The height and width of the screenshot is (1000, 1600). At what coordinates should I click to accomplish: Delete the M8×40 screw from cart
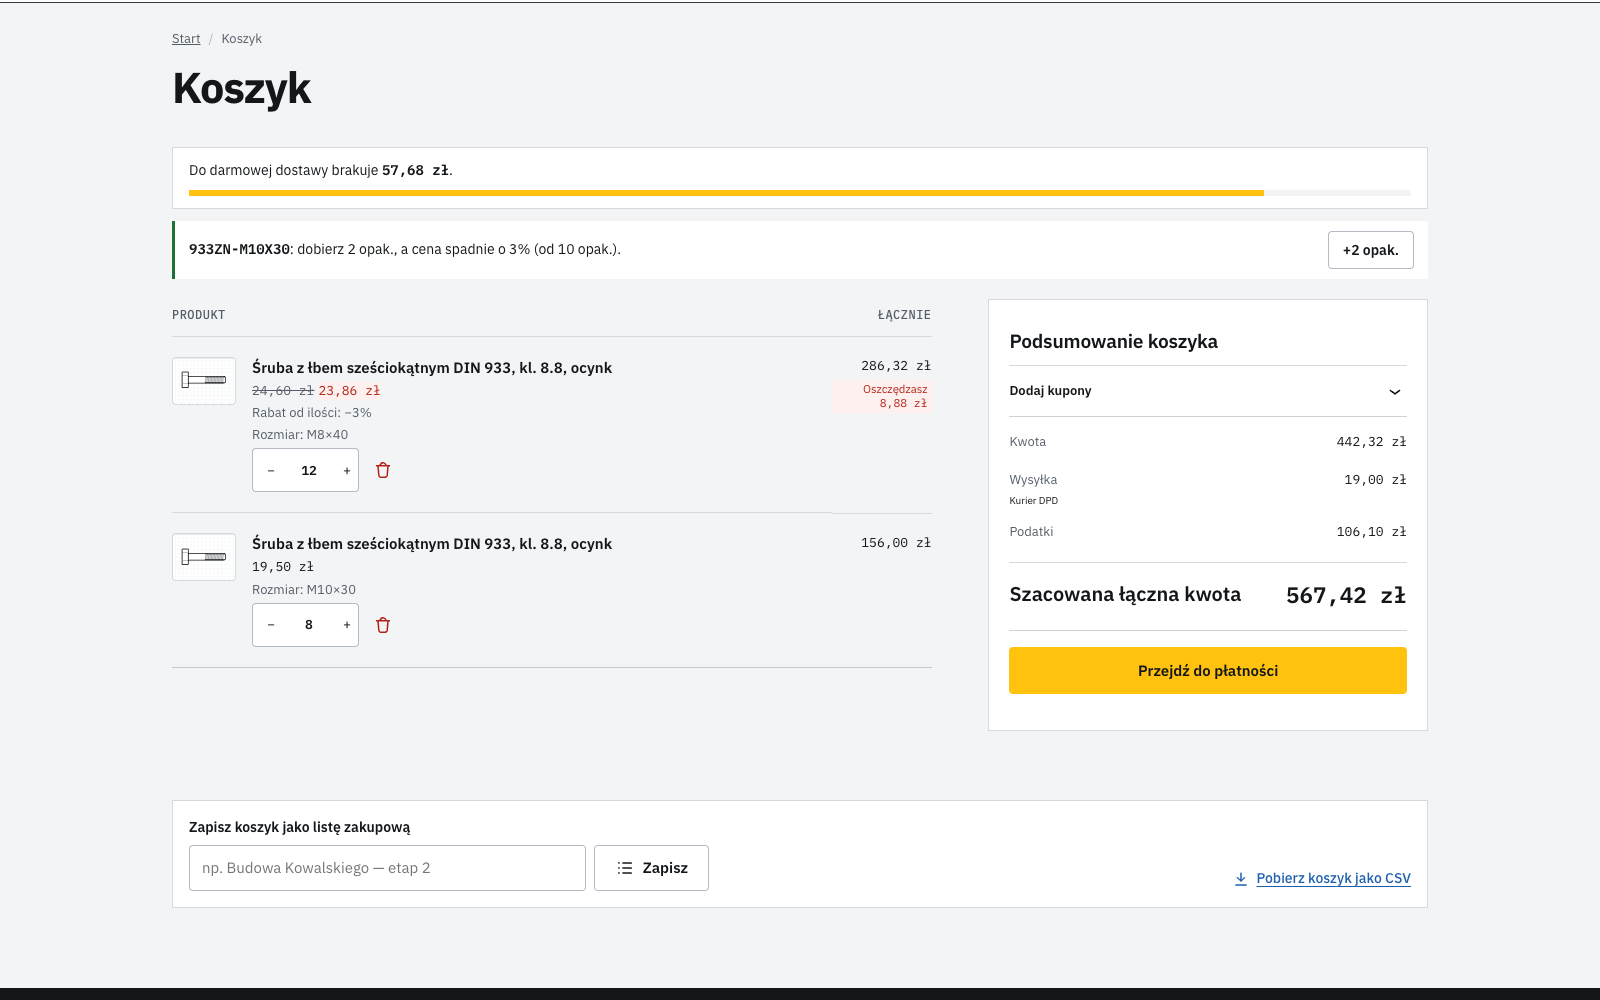tap(383, 470)
